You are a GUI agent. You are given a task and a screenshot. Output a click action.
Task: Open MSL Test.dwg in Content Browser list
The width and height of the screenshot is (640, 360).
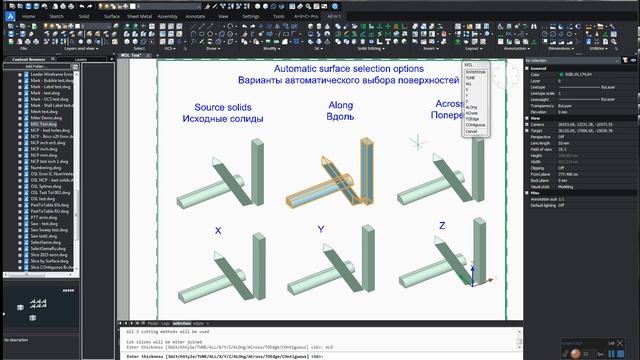43,124
